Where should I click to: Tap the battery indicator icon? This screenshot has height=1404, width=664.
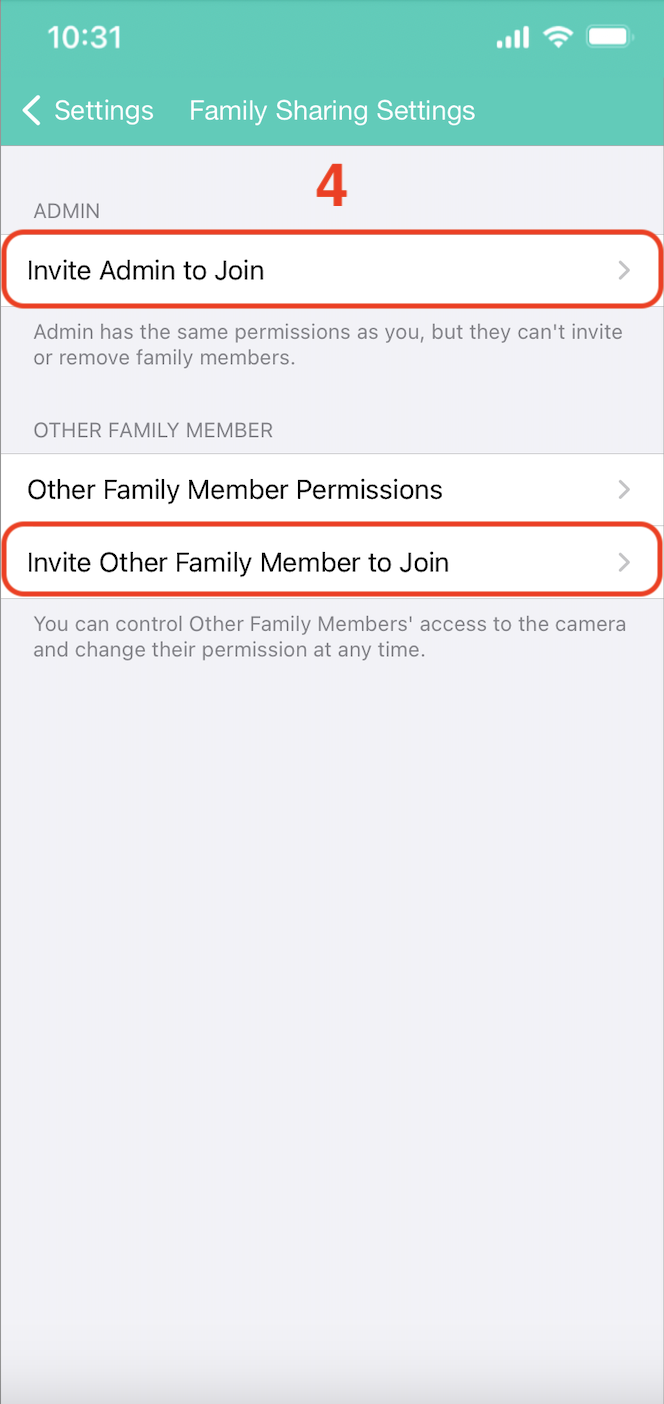(x=608, y=38)
